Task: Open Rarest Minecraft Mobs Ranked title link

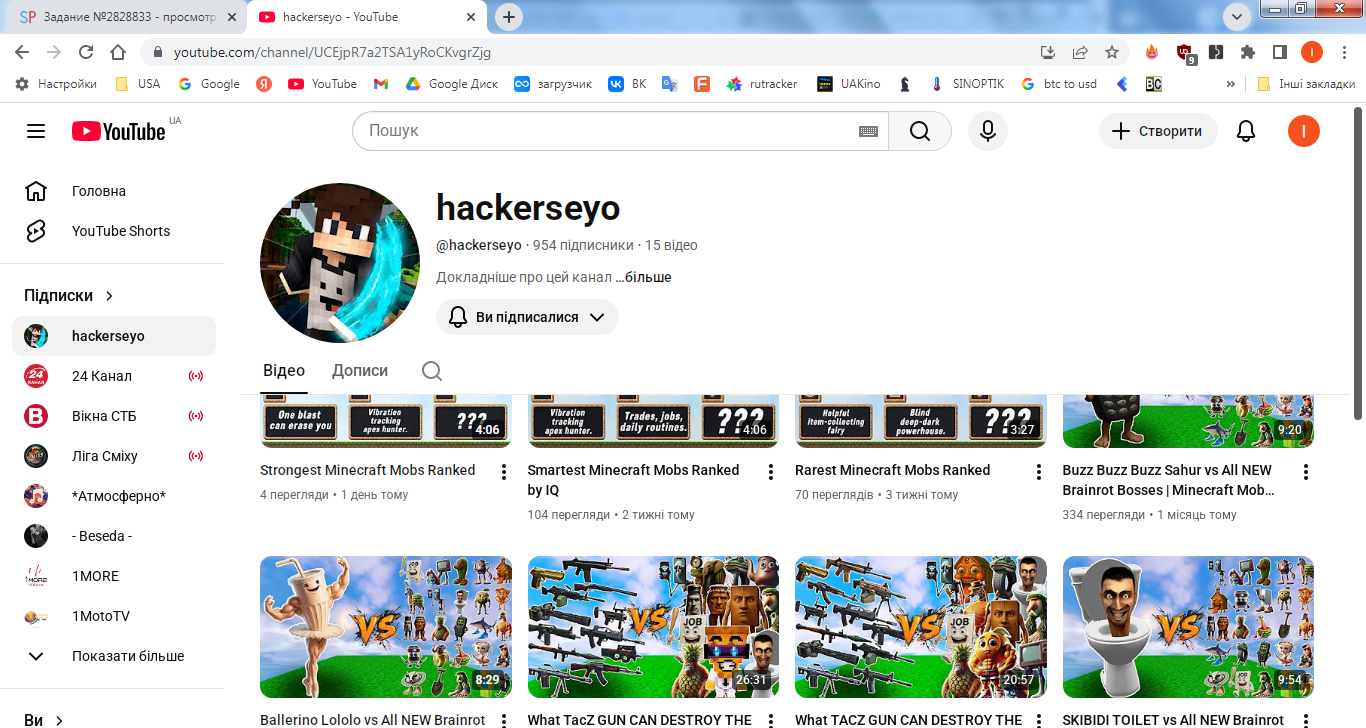Action: pyautogui.click(x=892, y=470)
